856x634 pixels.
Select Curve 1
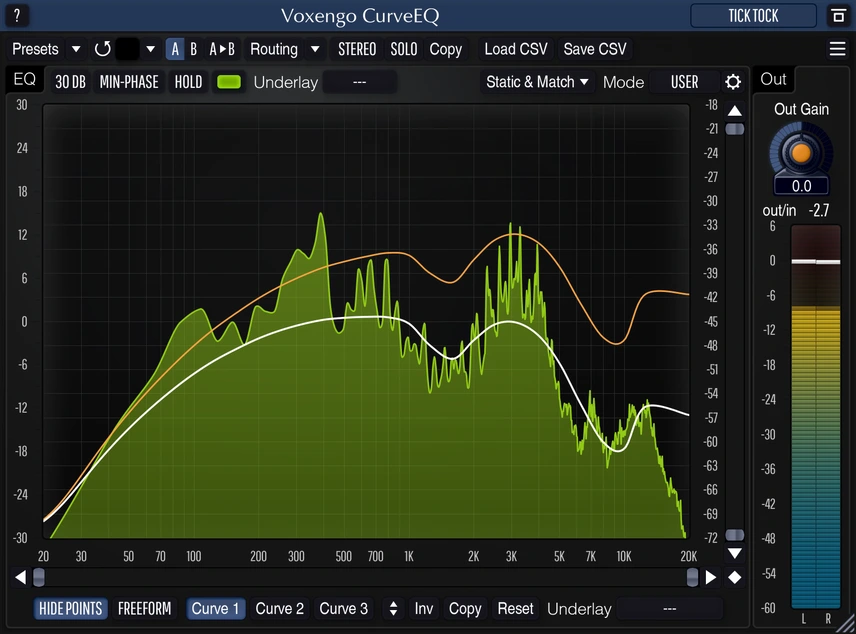(x=215, y=608)
